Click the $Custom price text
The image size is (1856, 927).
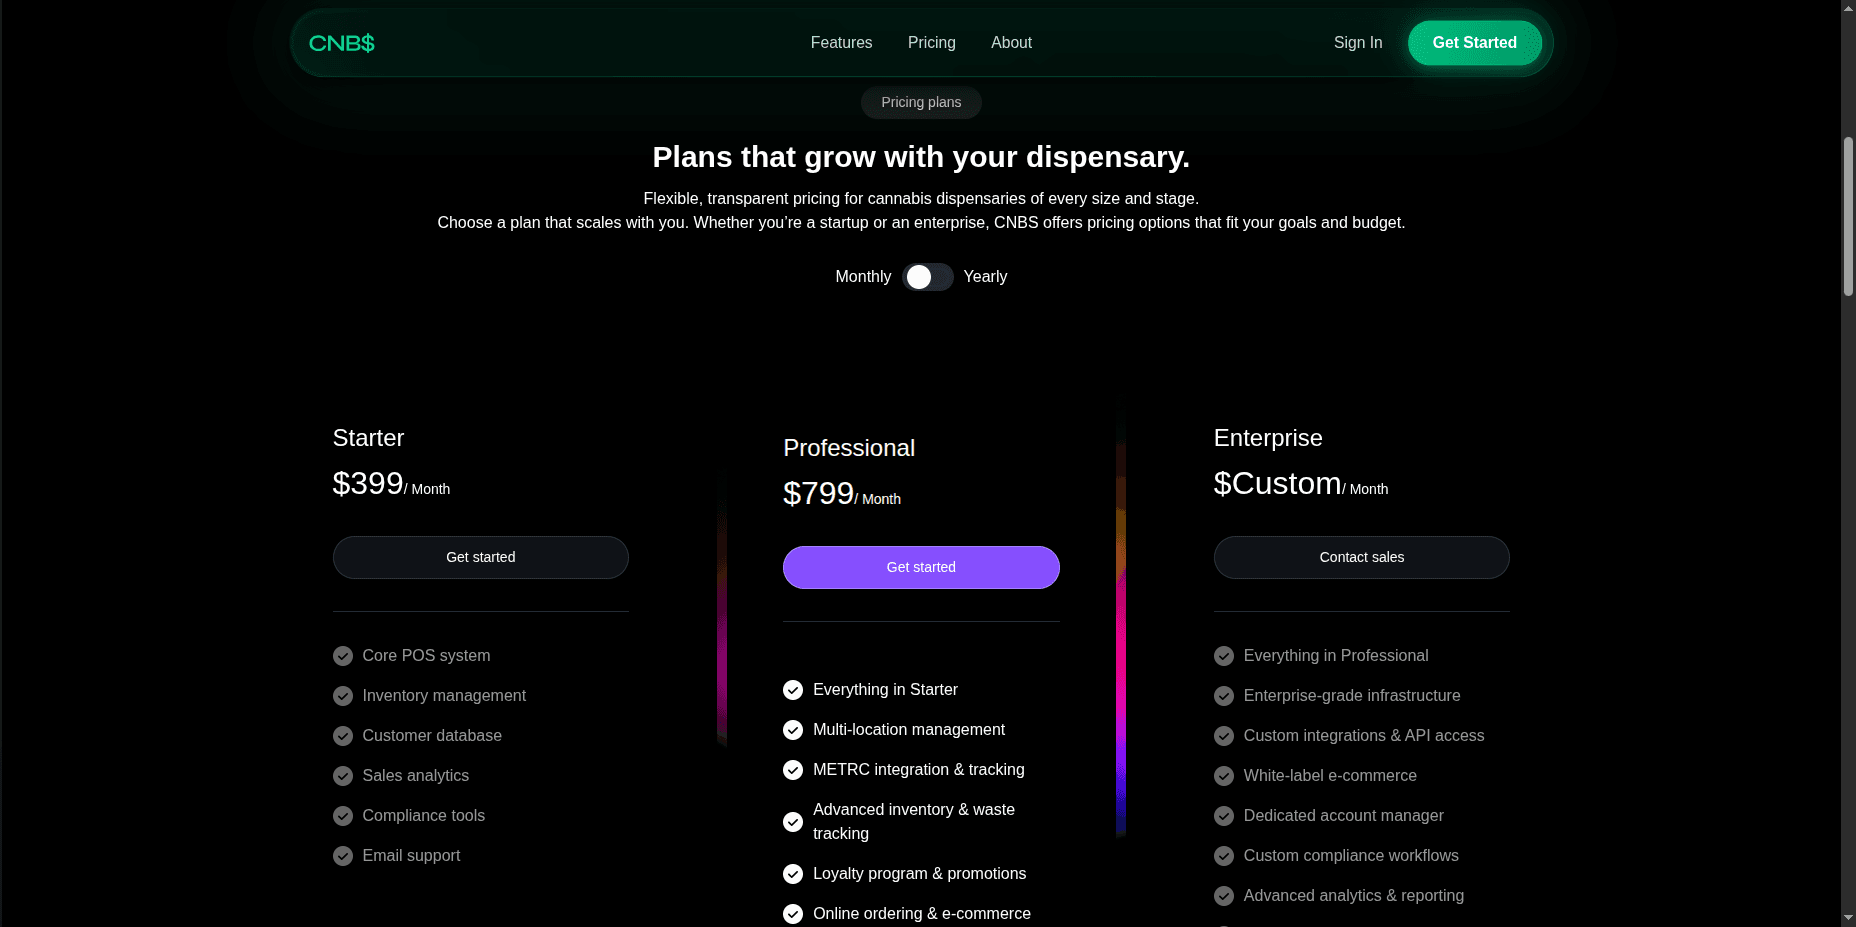point(1277,484)
